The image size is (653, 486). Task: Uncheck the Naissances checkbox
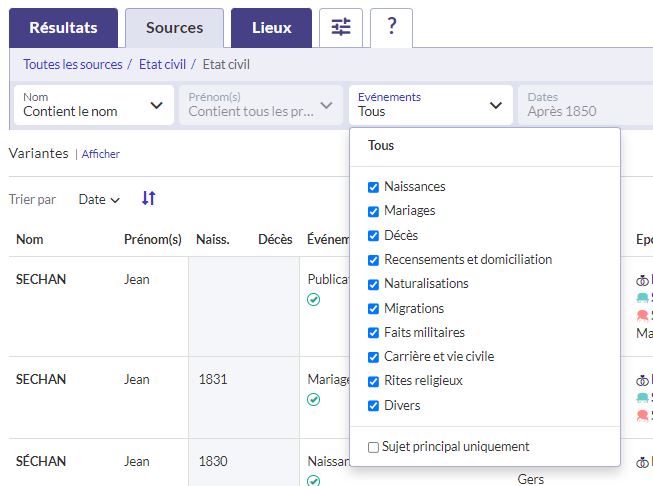point(374,187)
